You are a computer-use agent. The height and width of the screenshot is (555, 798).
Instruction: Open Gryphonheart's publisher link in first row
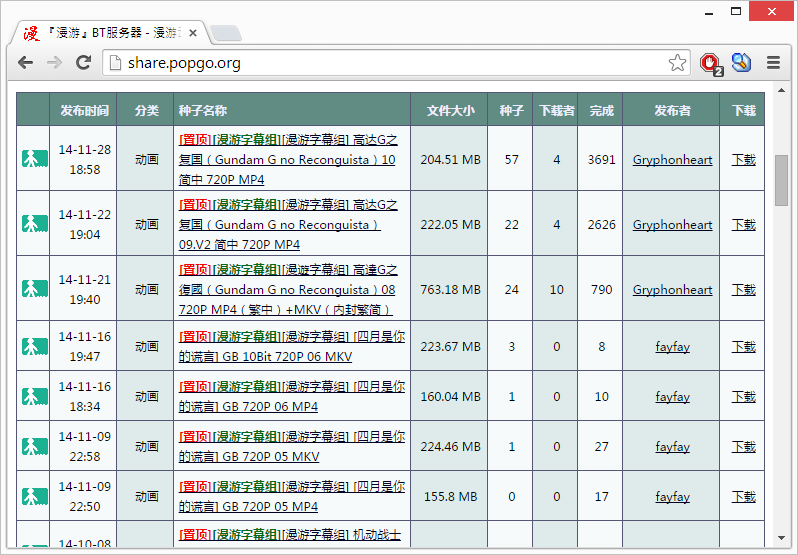pyautogui.click(x=672, y=159)
